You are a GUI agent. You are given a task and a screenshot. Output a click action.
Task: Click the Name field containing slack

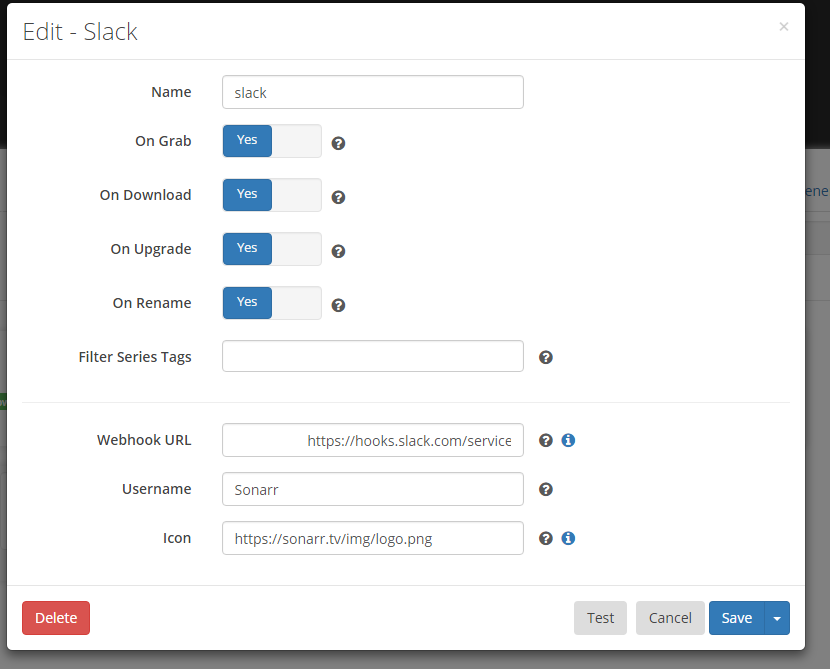click(372, 92)
